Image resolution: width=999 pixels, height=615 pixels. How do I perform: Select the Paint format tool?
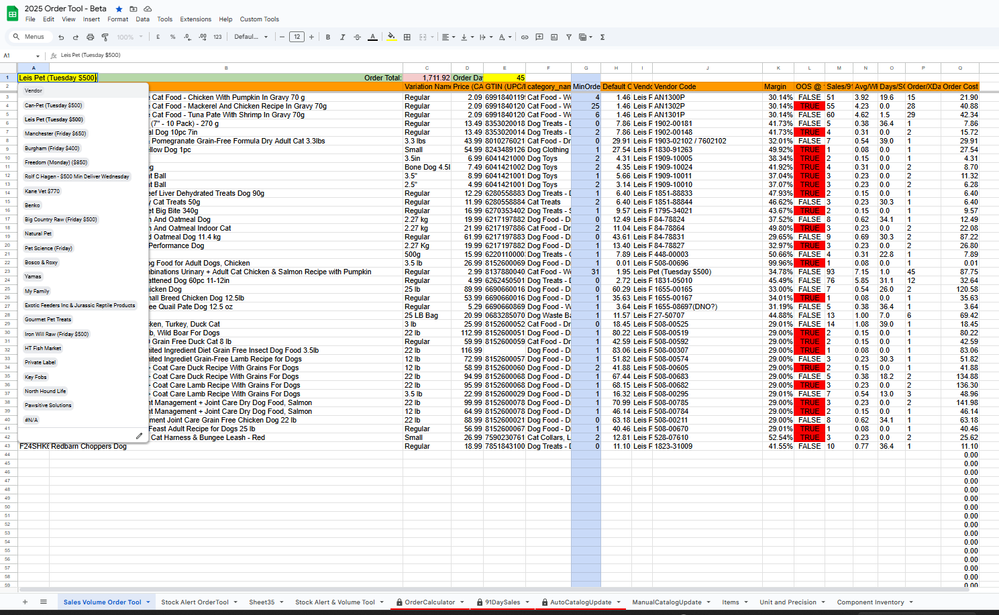pos(104,37)
